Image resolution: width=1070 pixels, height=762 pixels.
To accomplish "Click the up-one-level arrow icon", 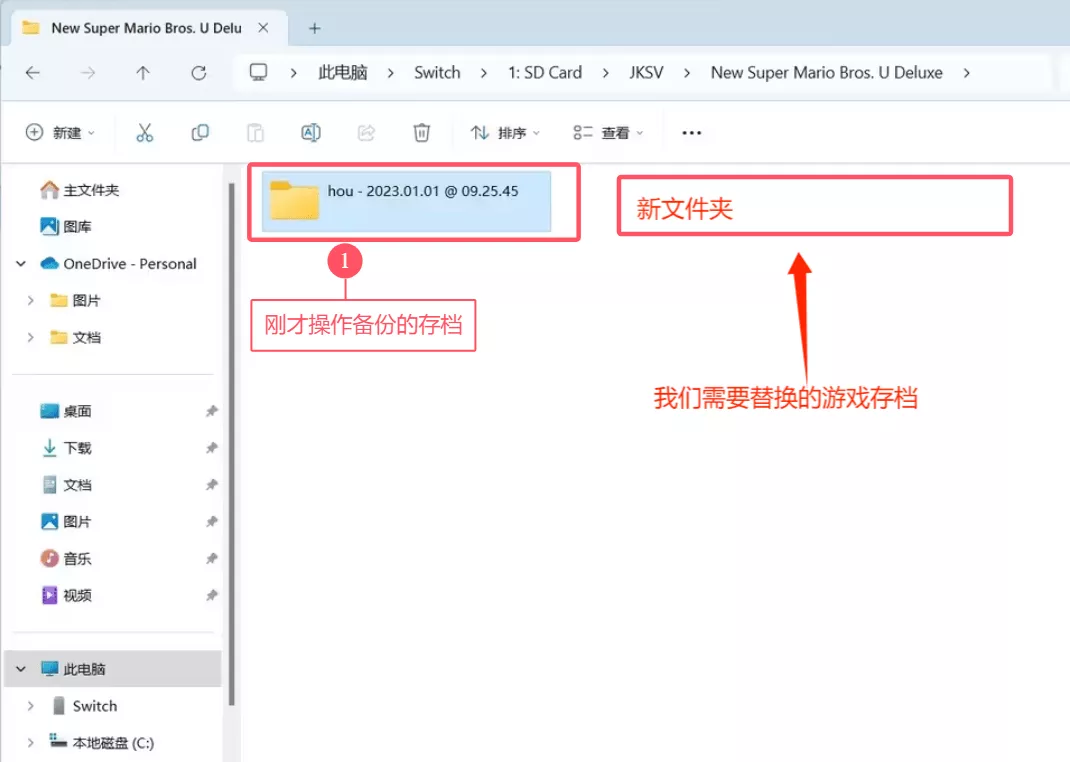I will (143, 72).
